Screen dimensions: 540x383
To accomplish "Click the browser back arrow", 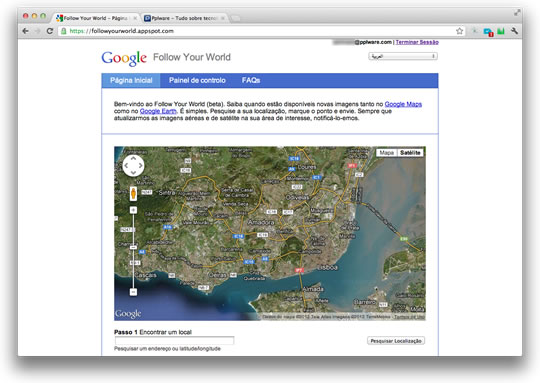I will click(x=25, y=31).
